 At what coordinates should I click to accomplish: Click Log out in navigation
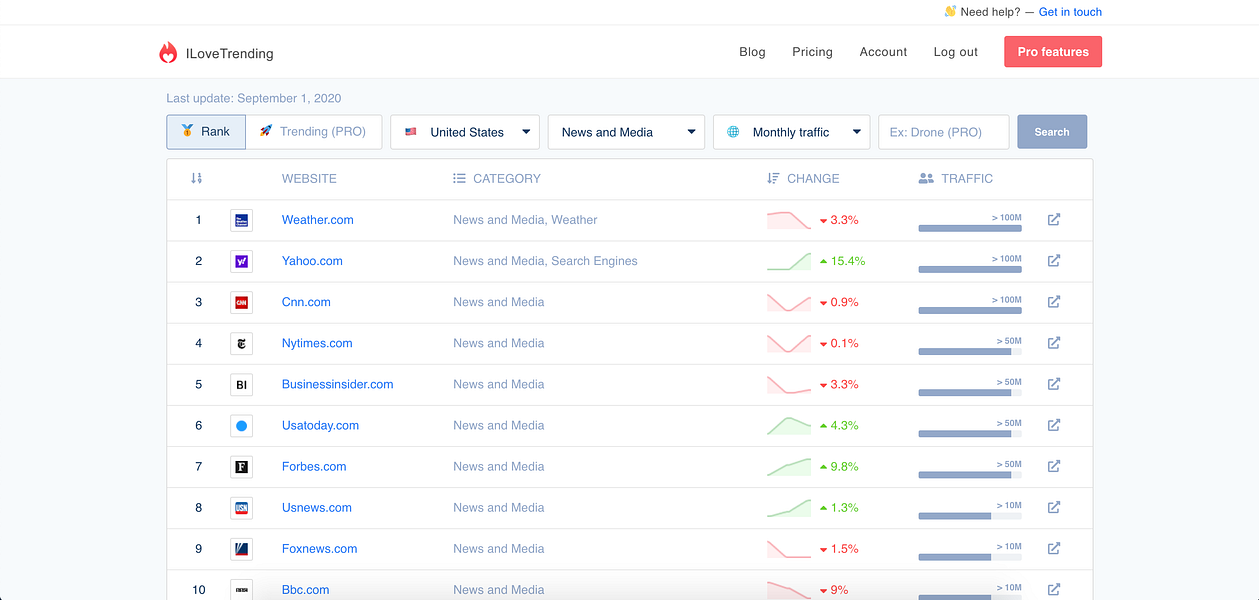pyautogui.click(x=956, y=52)
